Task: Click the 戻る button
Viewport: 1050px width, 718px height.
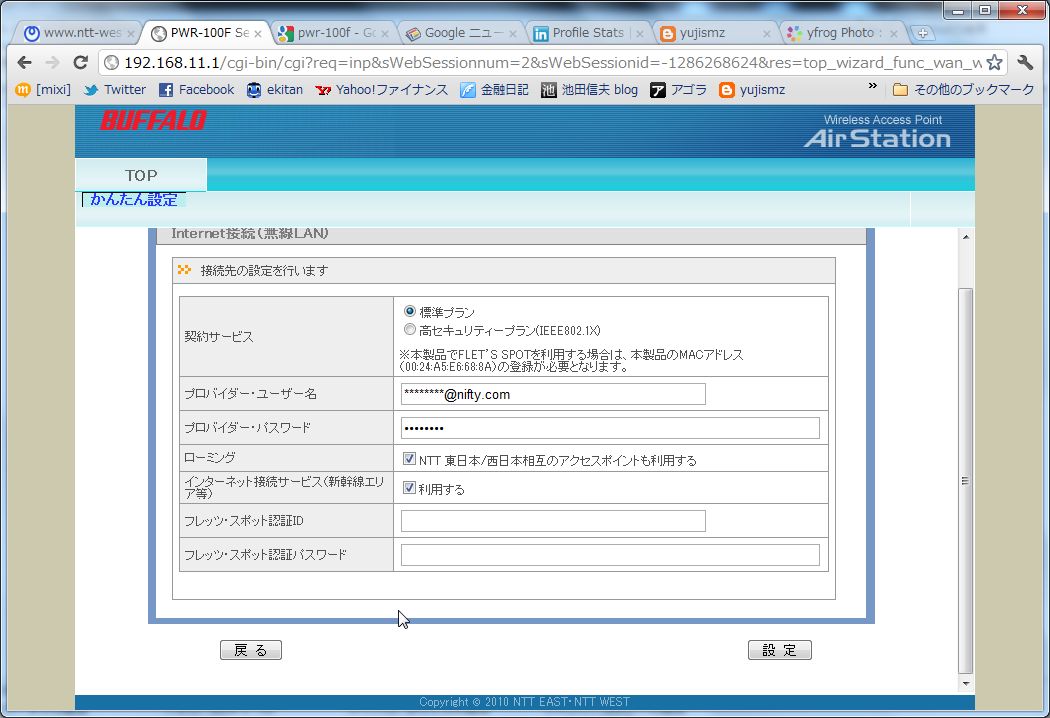Action: point(251,650)
